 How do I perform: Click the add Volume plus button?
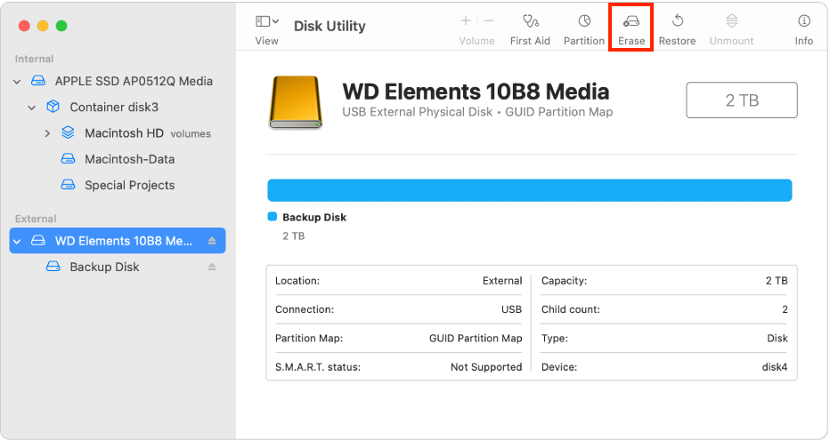[465, 21]
